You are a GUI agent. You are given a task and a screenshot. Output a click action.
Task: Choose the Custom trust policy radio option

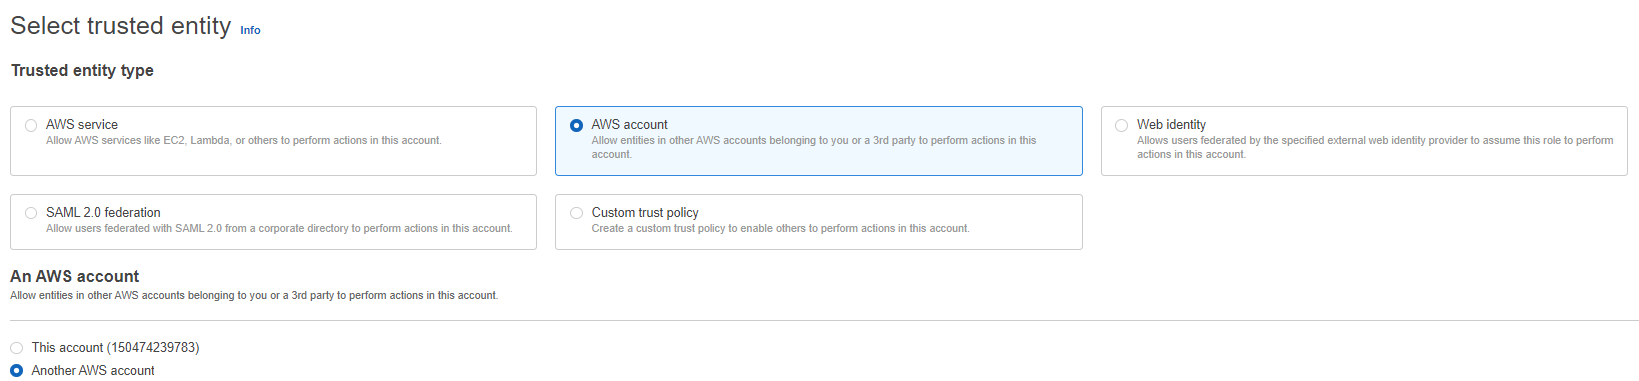pos(576,213)
